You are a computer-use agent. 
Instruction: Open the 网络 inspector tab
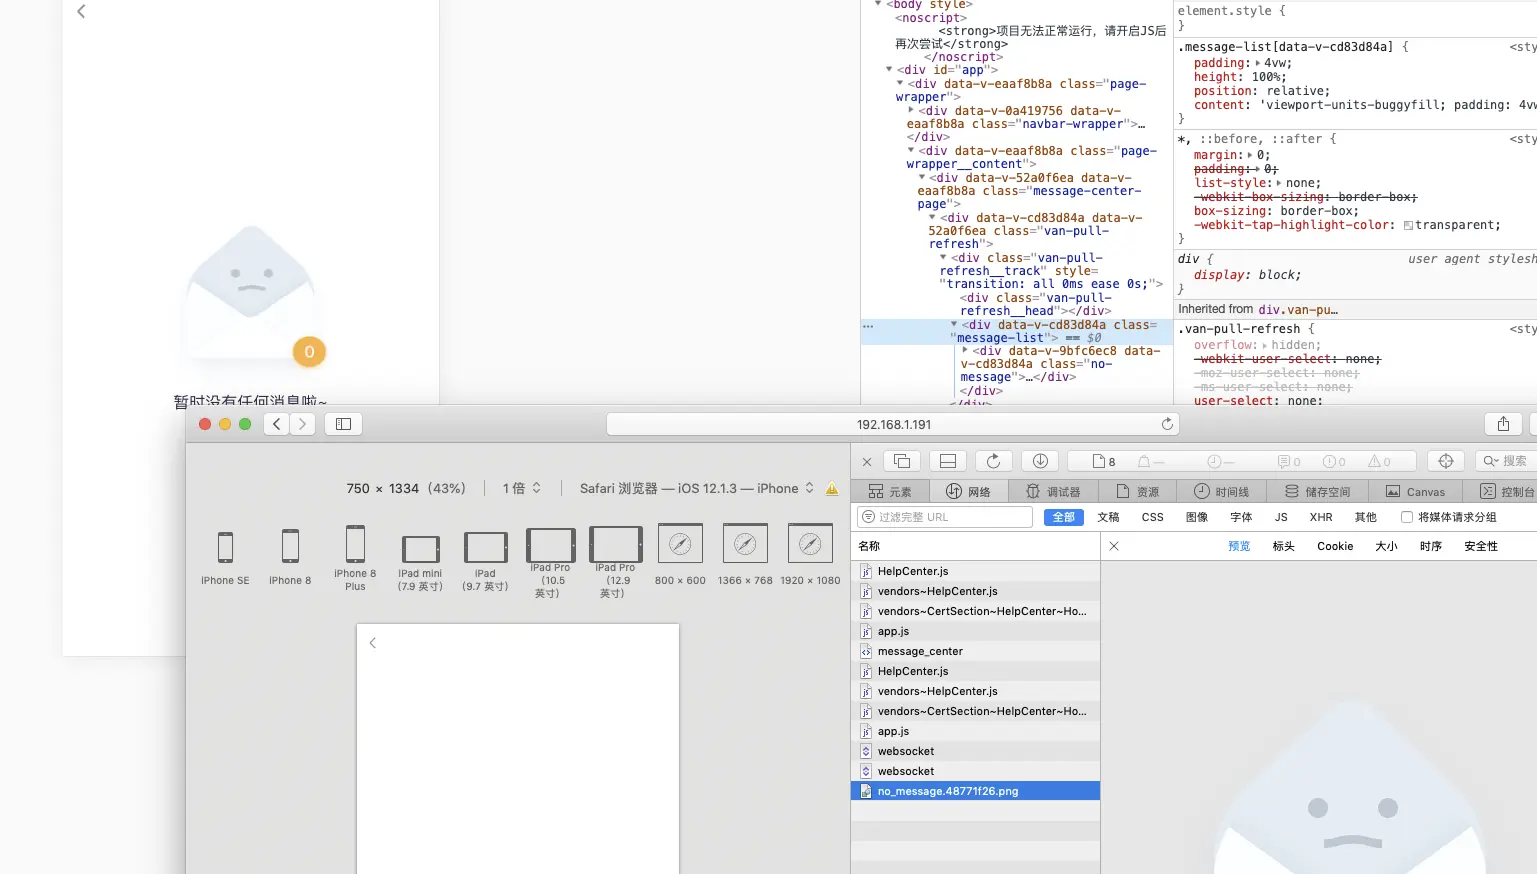pos(968,491)
